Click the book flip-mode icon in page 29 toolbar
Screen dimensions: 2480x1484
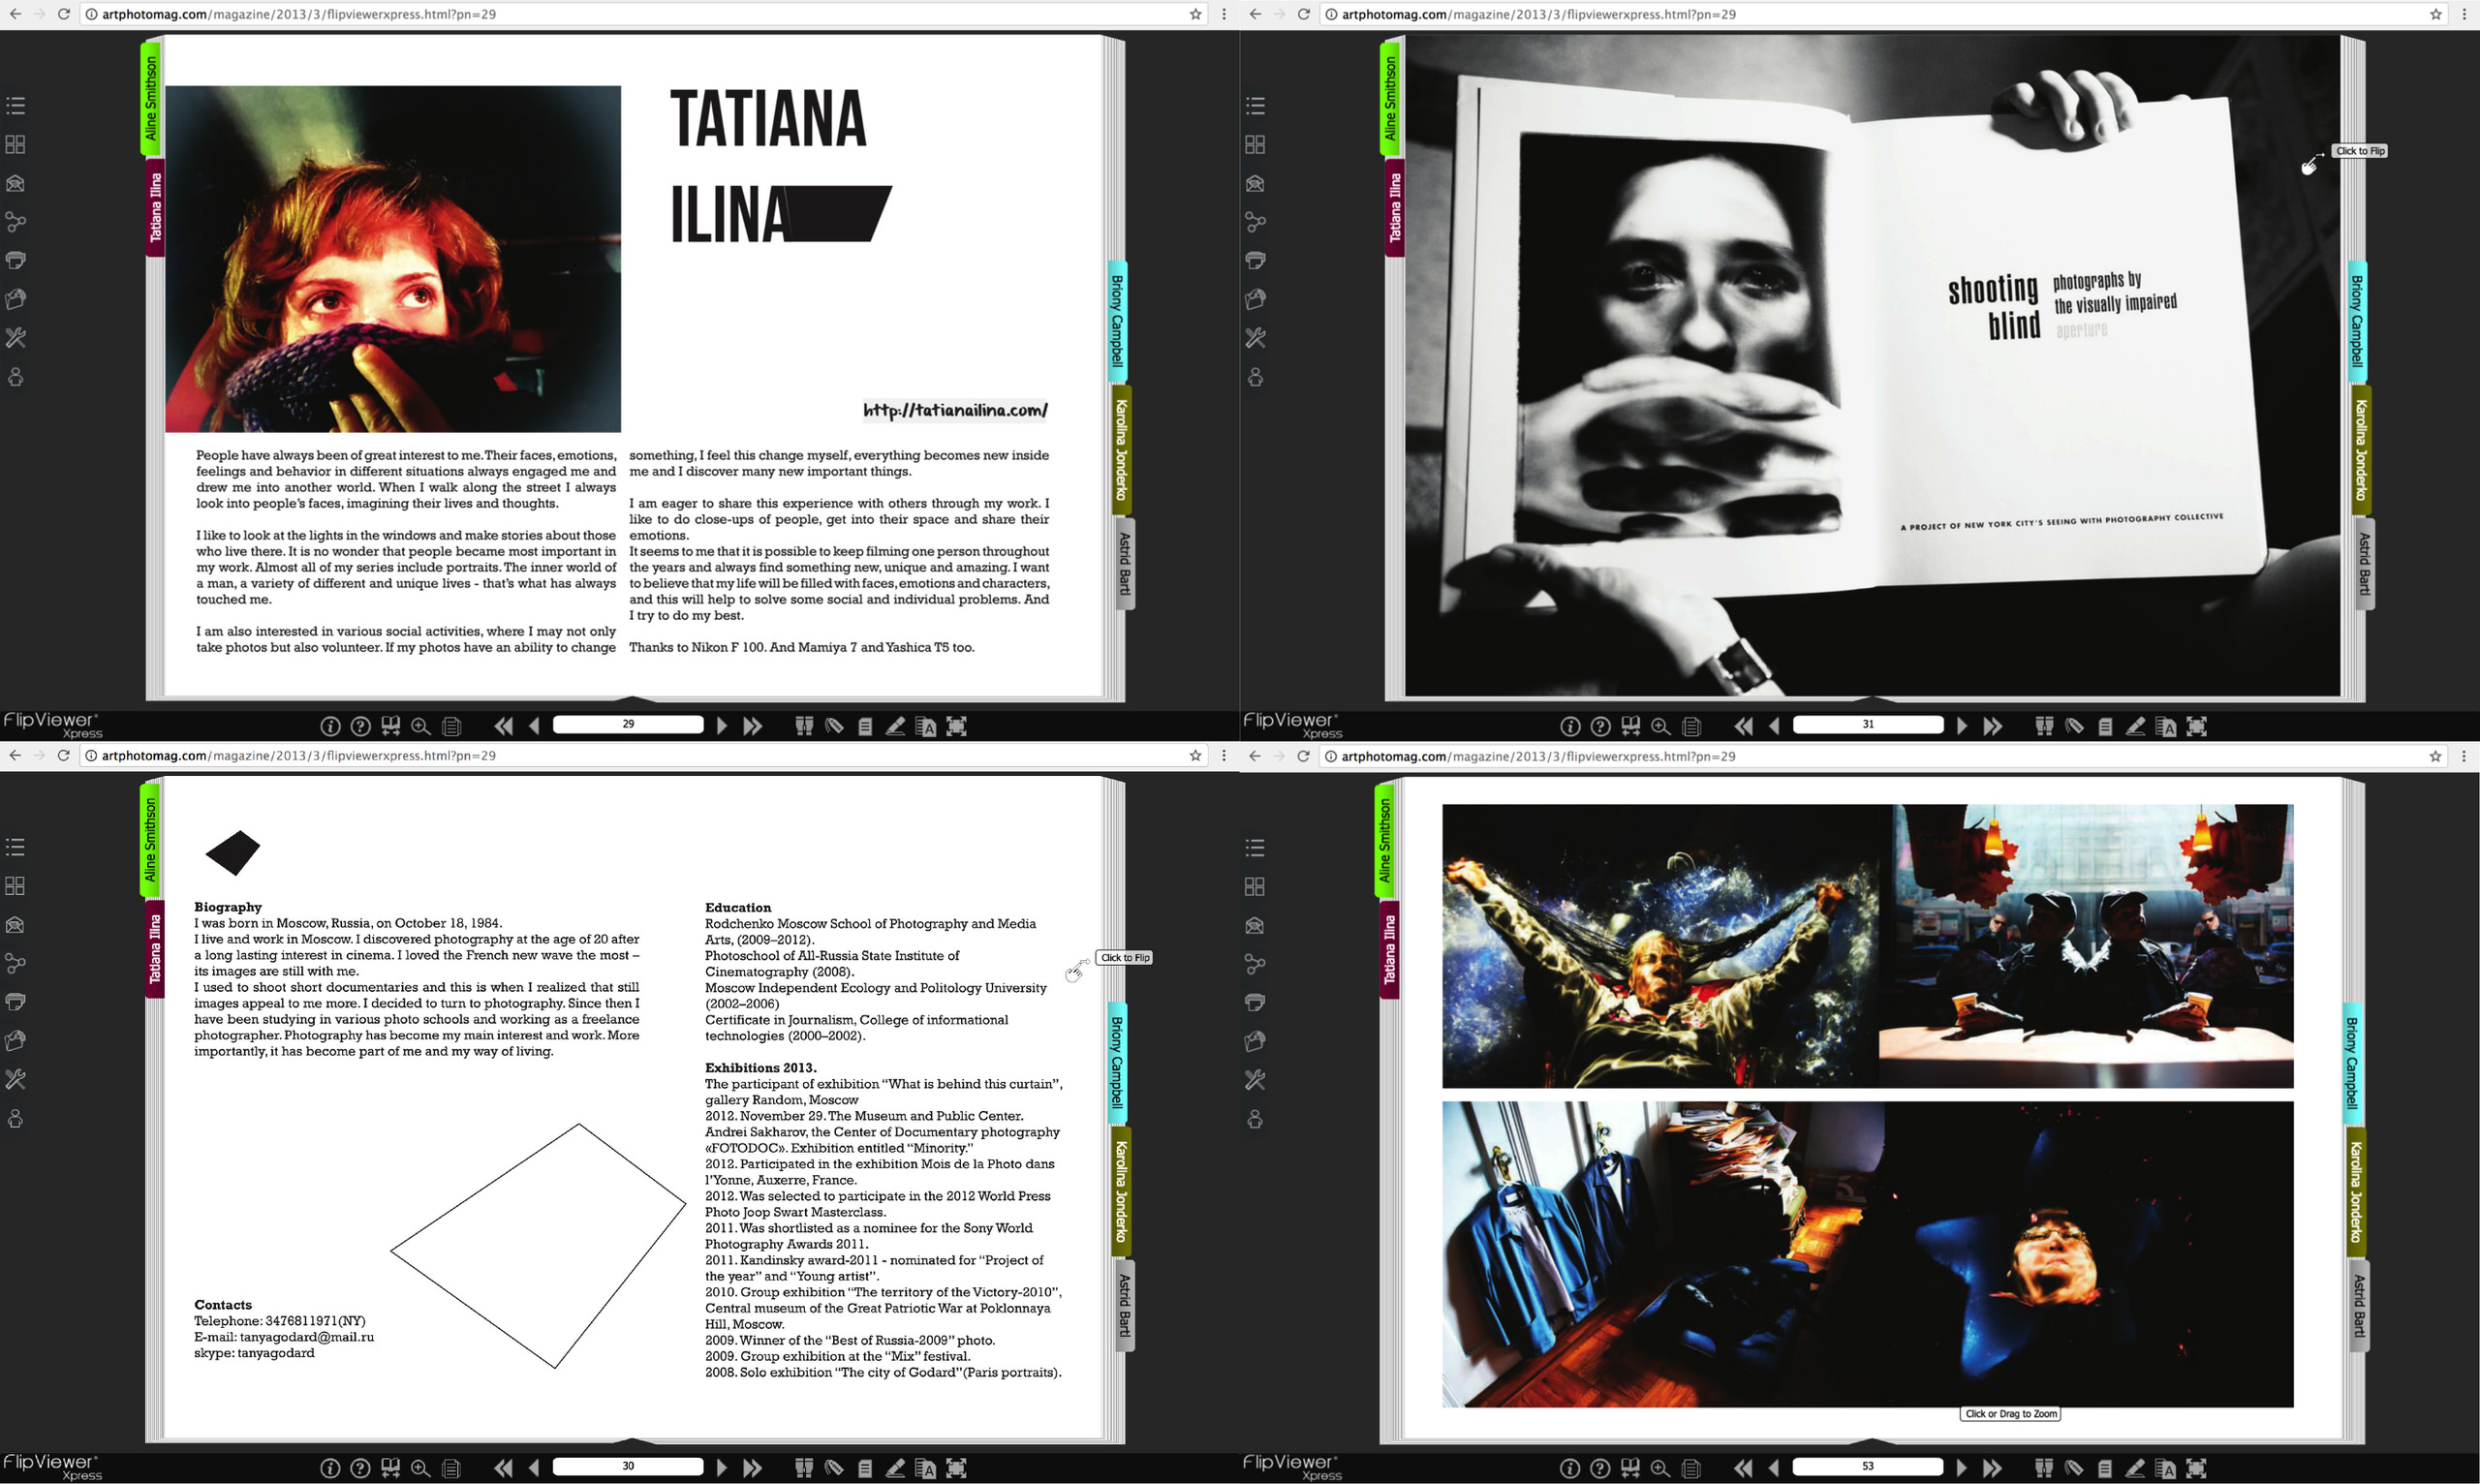(390, 726)
